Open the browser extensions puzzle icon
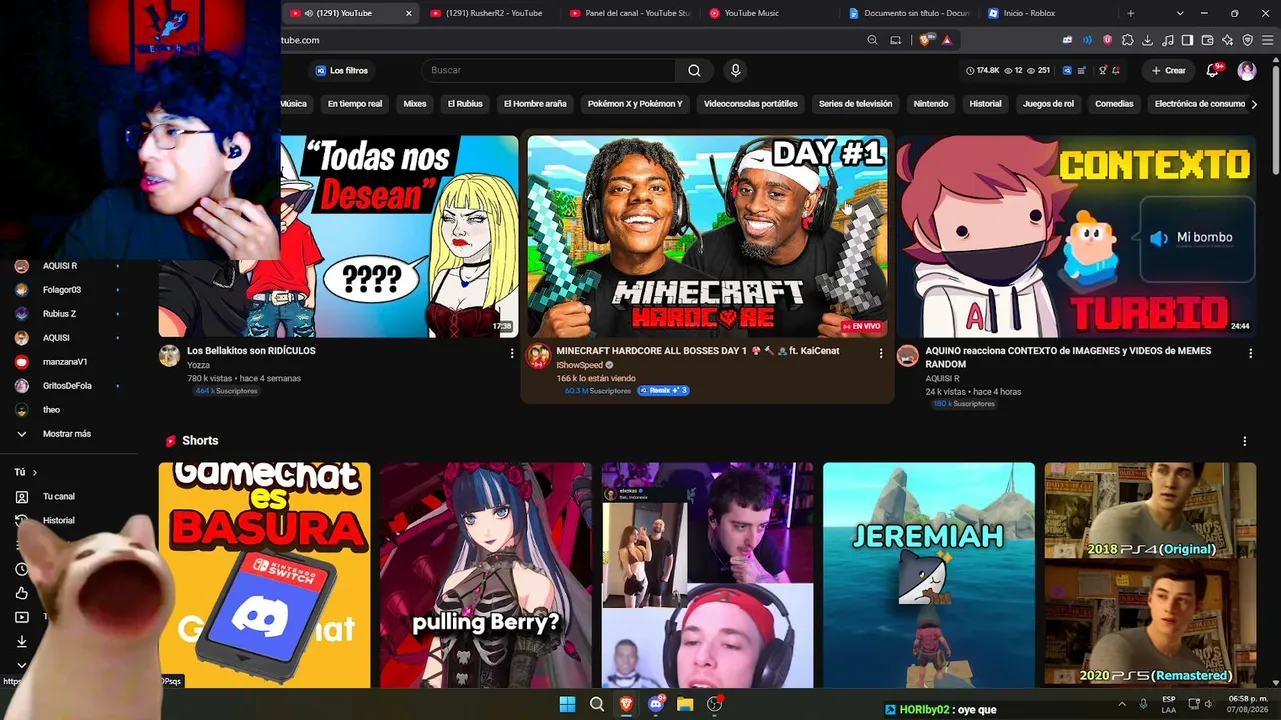Image resolution: width=1281 pixels, height=720 pixels. click(x=1127, y=40)
